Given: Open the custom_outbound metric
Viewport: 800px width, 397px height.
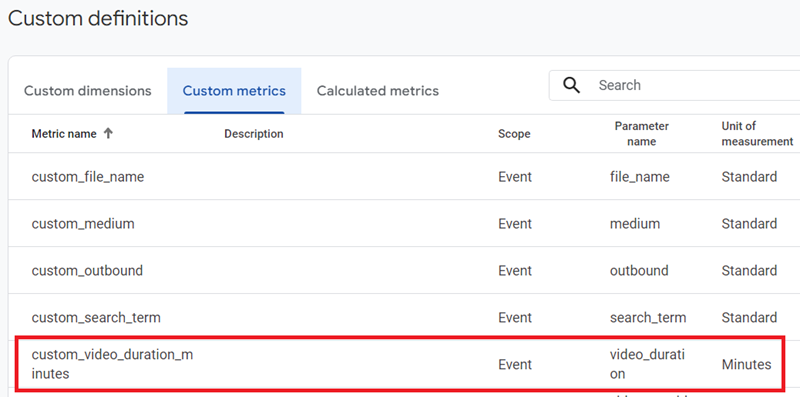Looking at the screenshot, I should (87, 270).
